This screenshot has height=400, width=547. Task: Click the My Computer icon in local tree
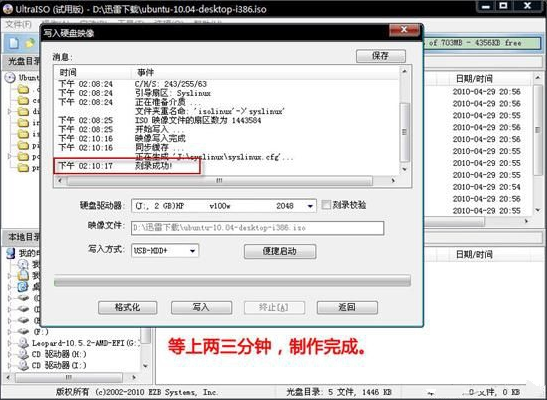(x=11, y=253)
